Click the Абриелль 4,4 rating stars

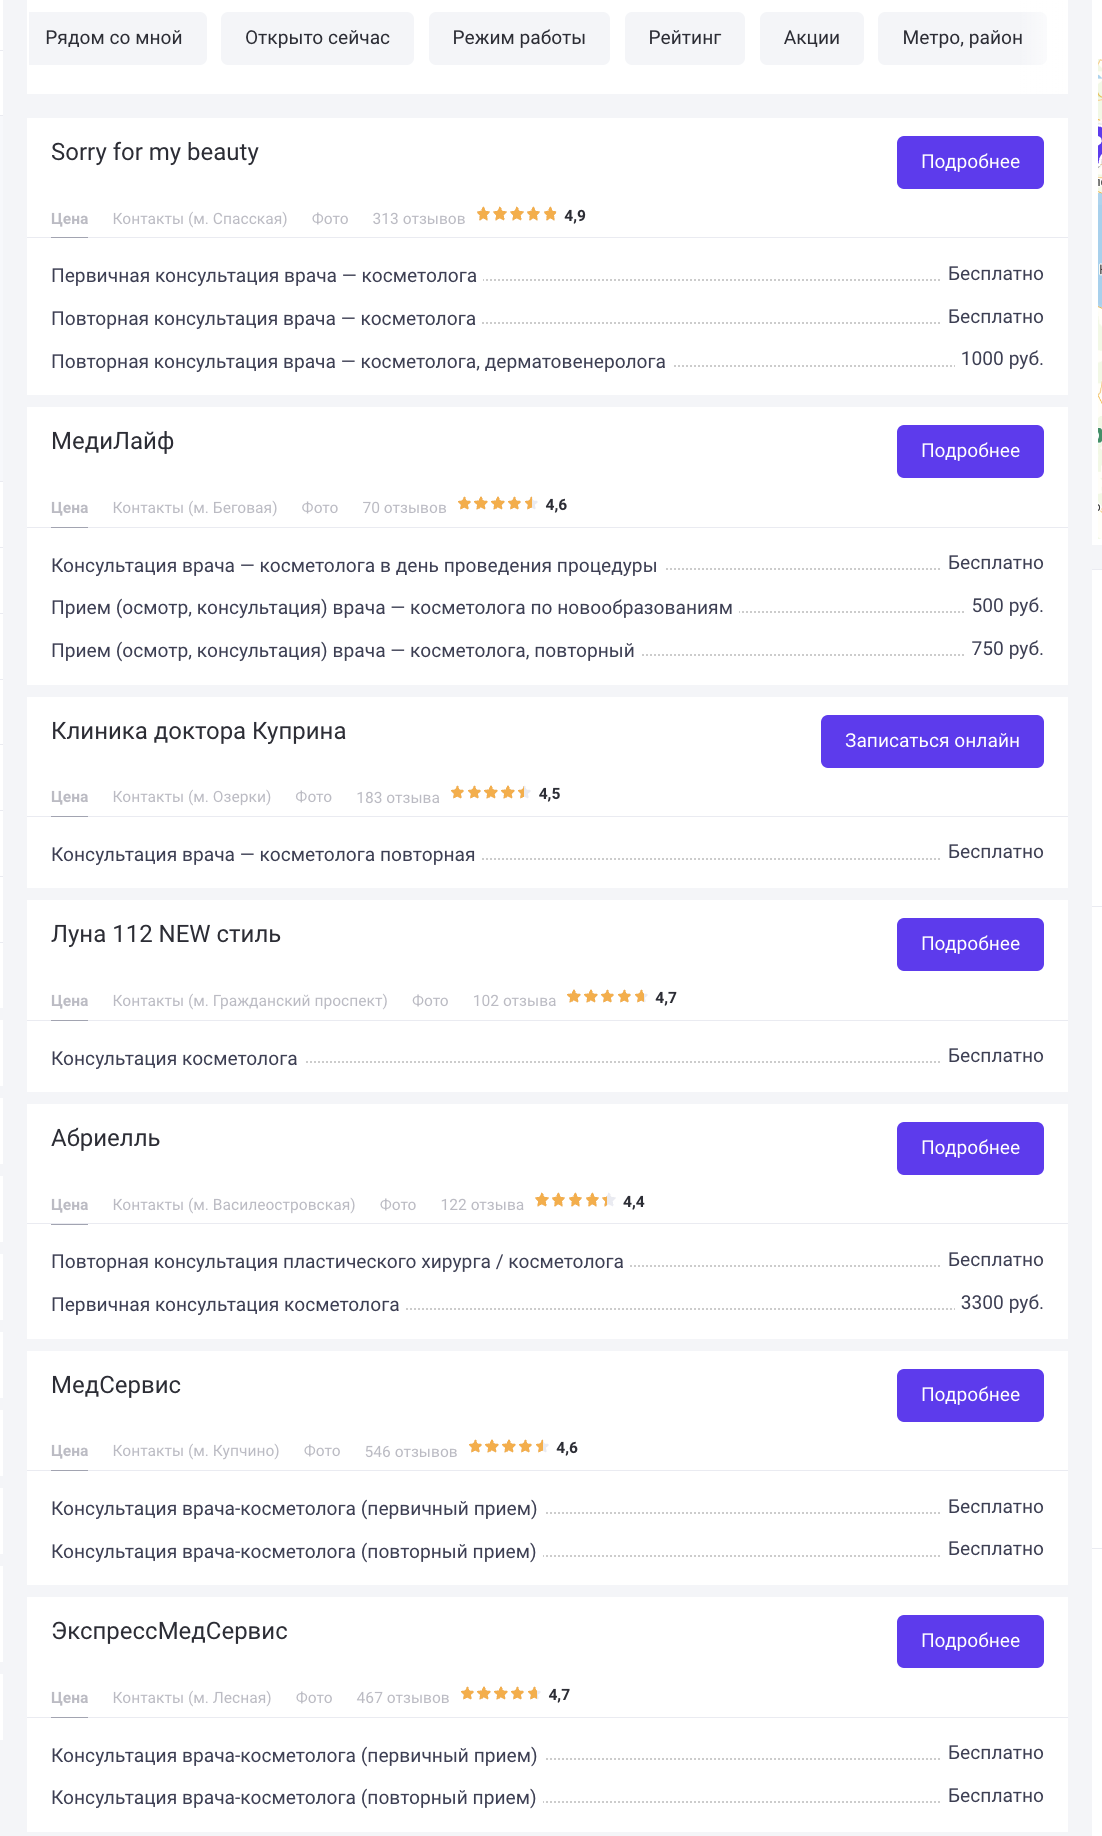[574, 1200]
